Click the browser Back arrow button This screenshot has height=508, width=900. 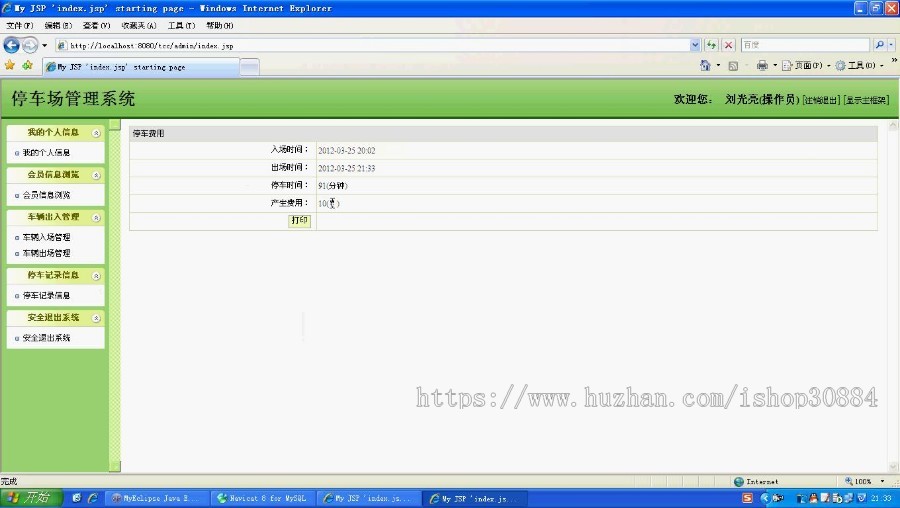tap(11, 45)
